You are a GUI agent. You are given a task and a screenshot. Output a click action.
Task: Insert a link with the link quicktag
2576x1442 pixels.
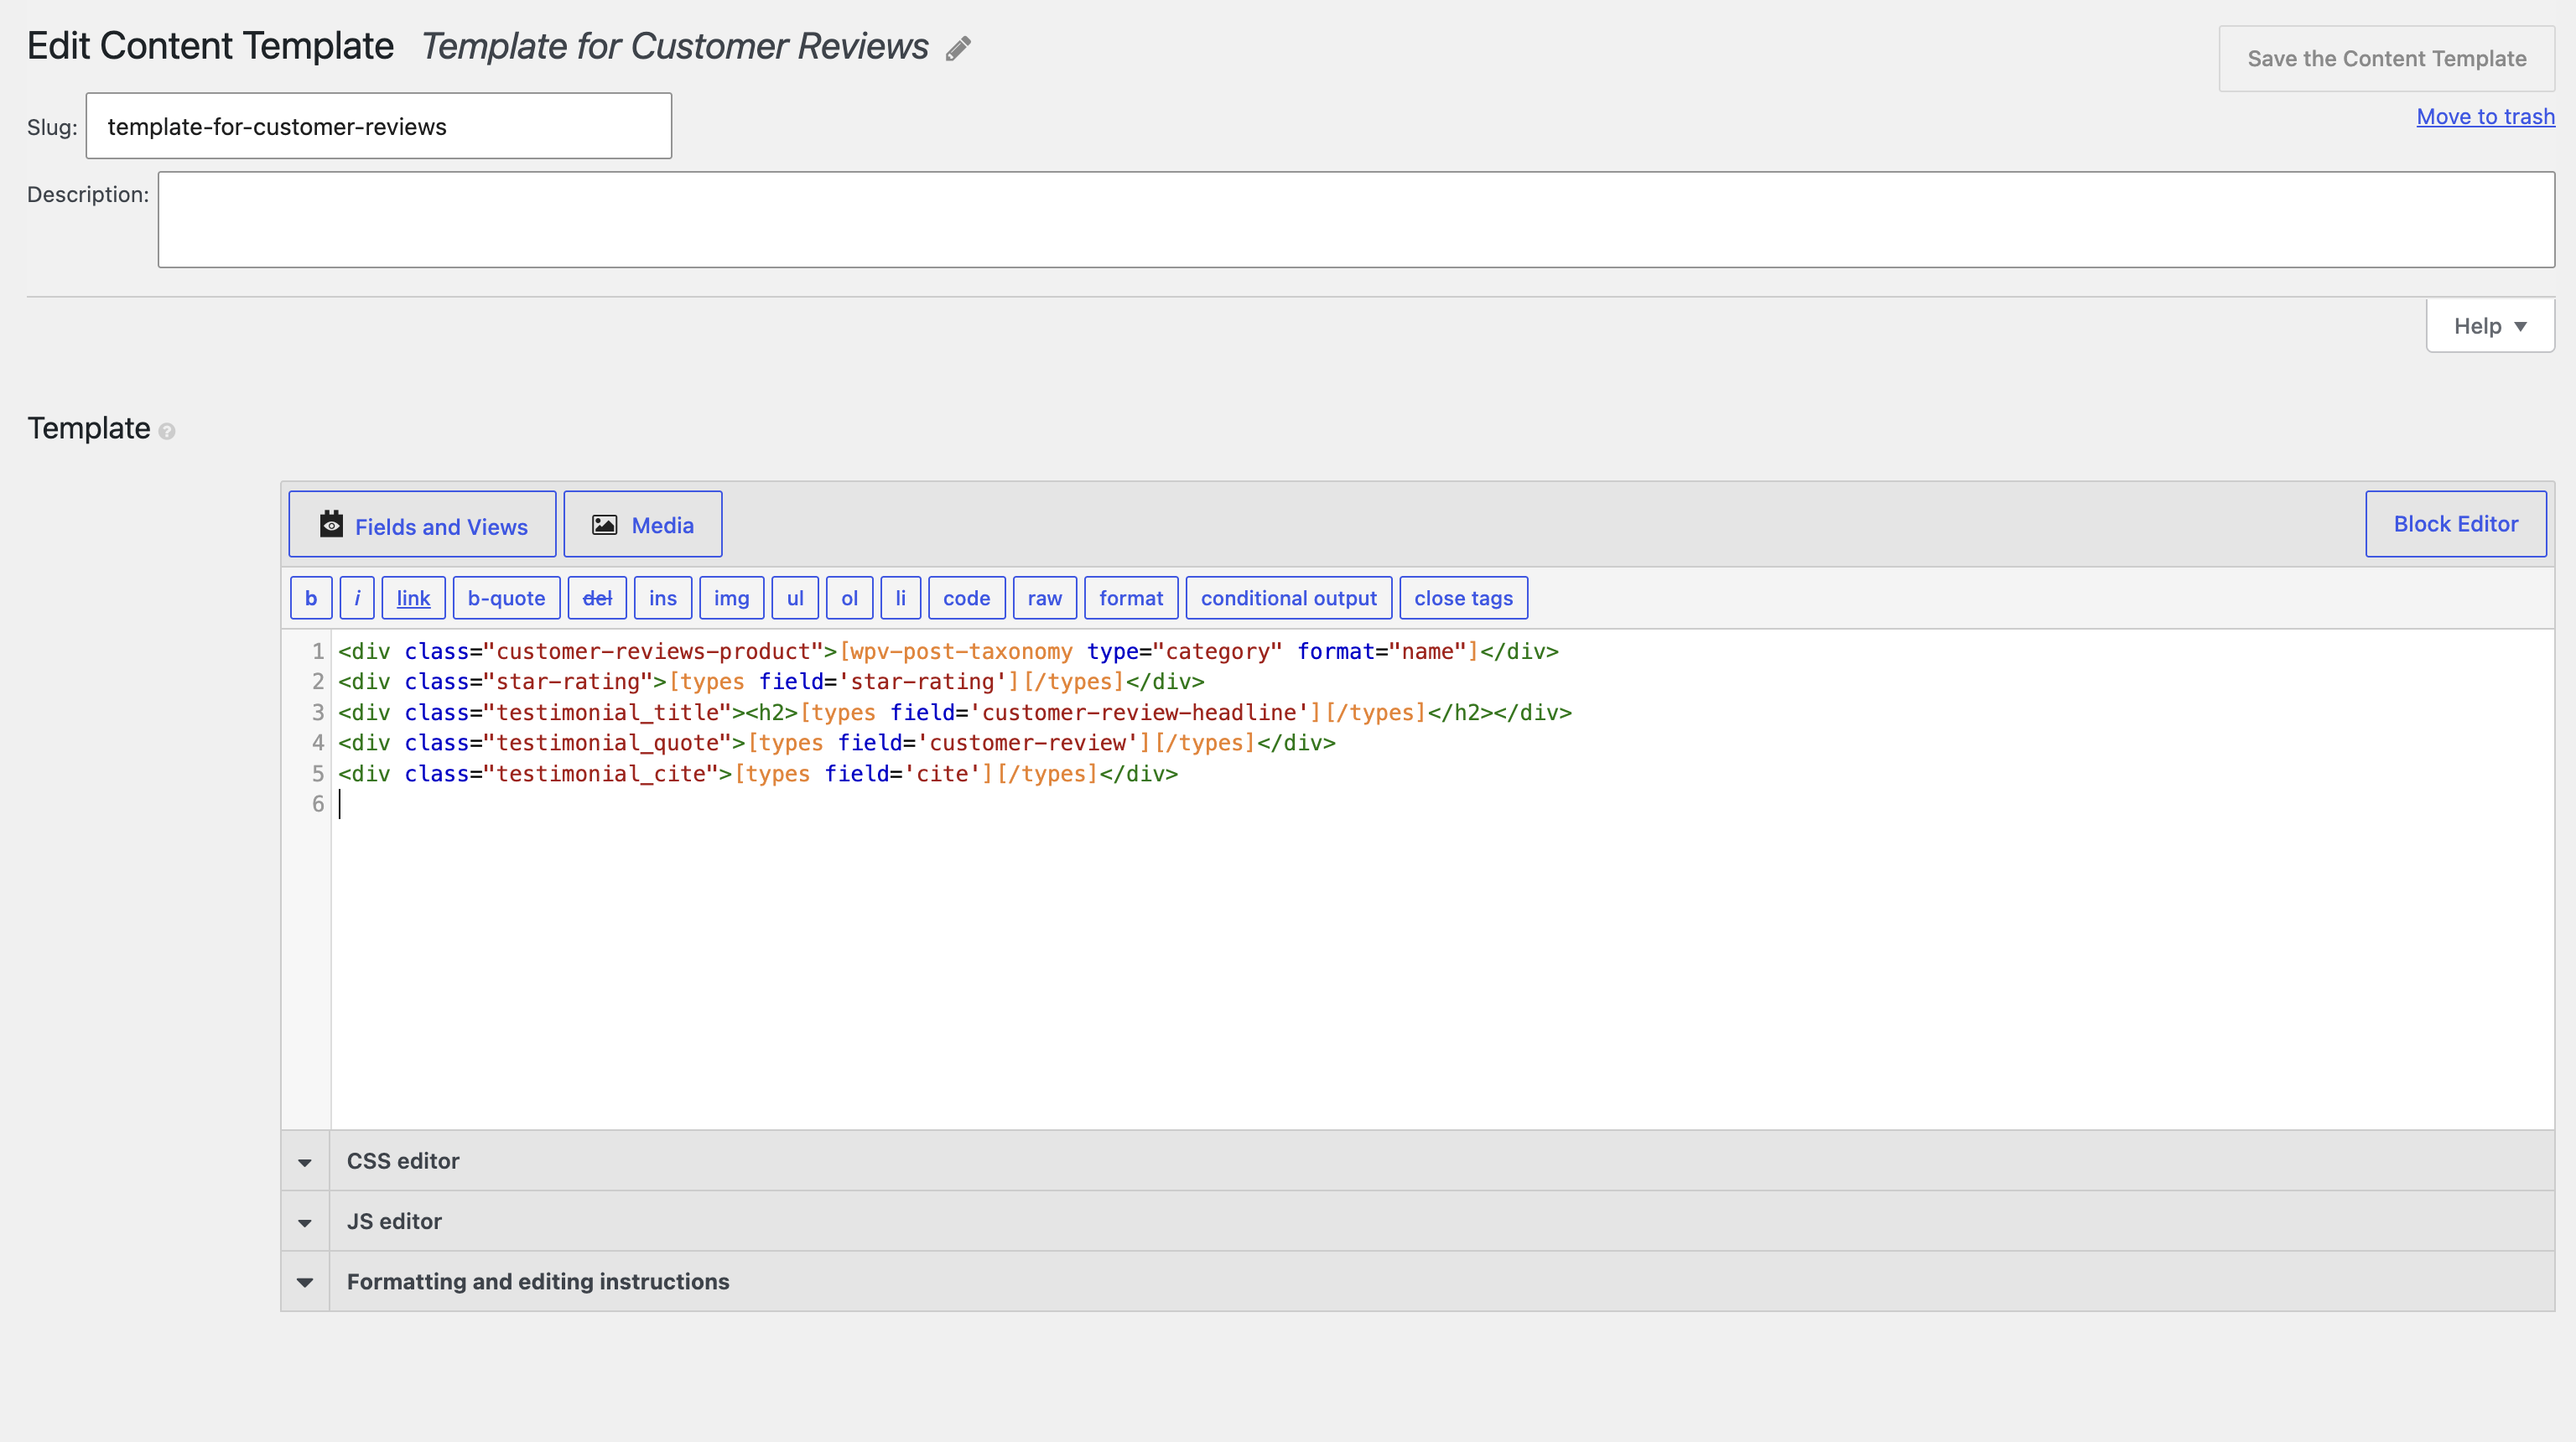(413, 598)
